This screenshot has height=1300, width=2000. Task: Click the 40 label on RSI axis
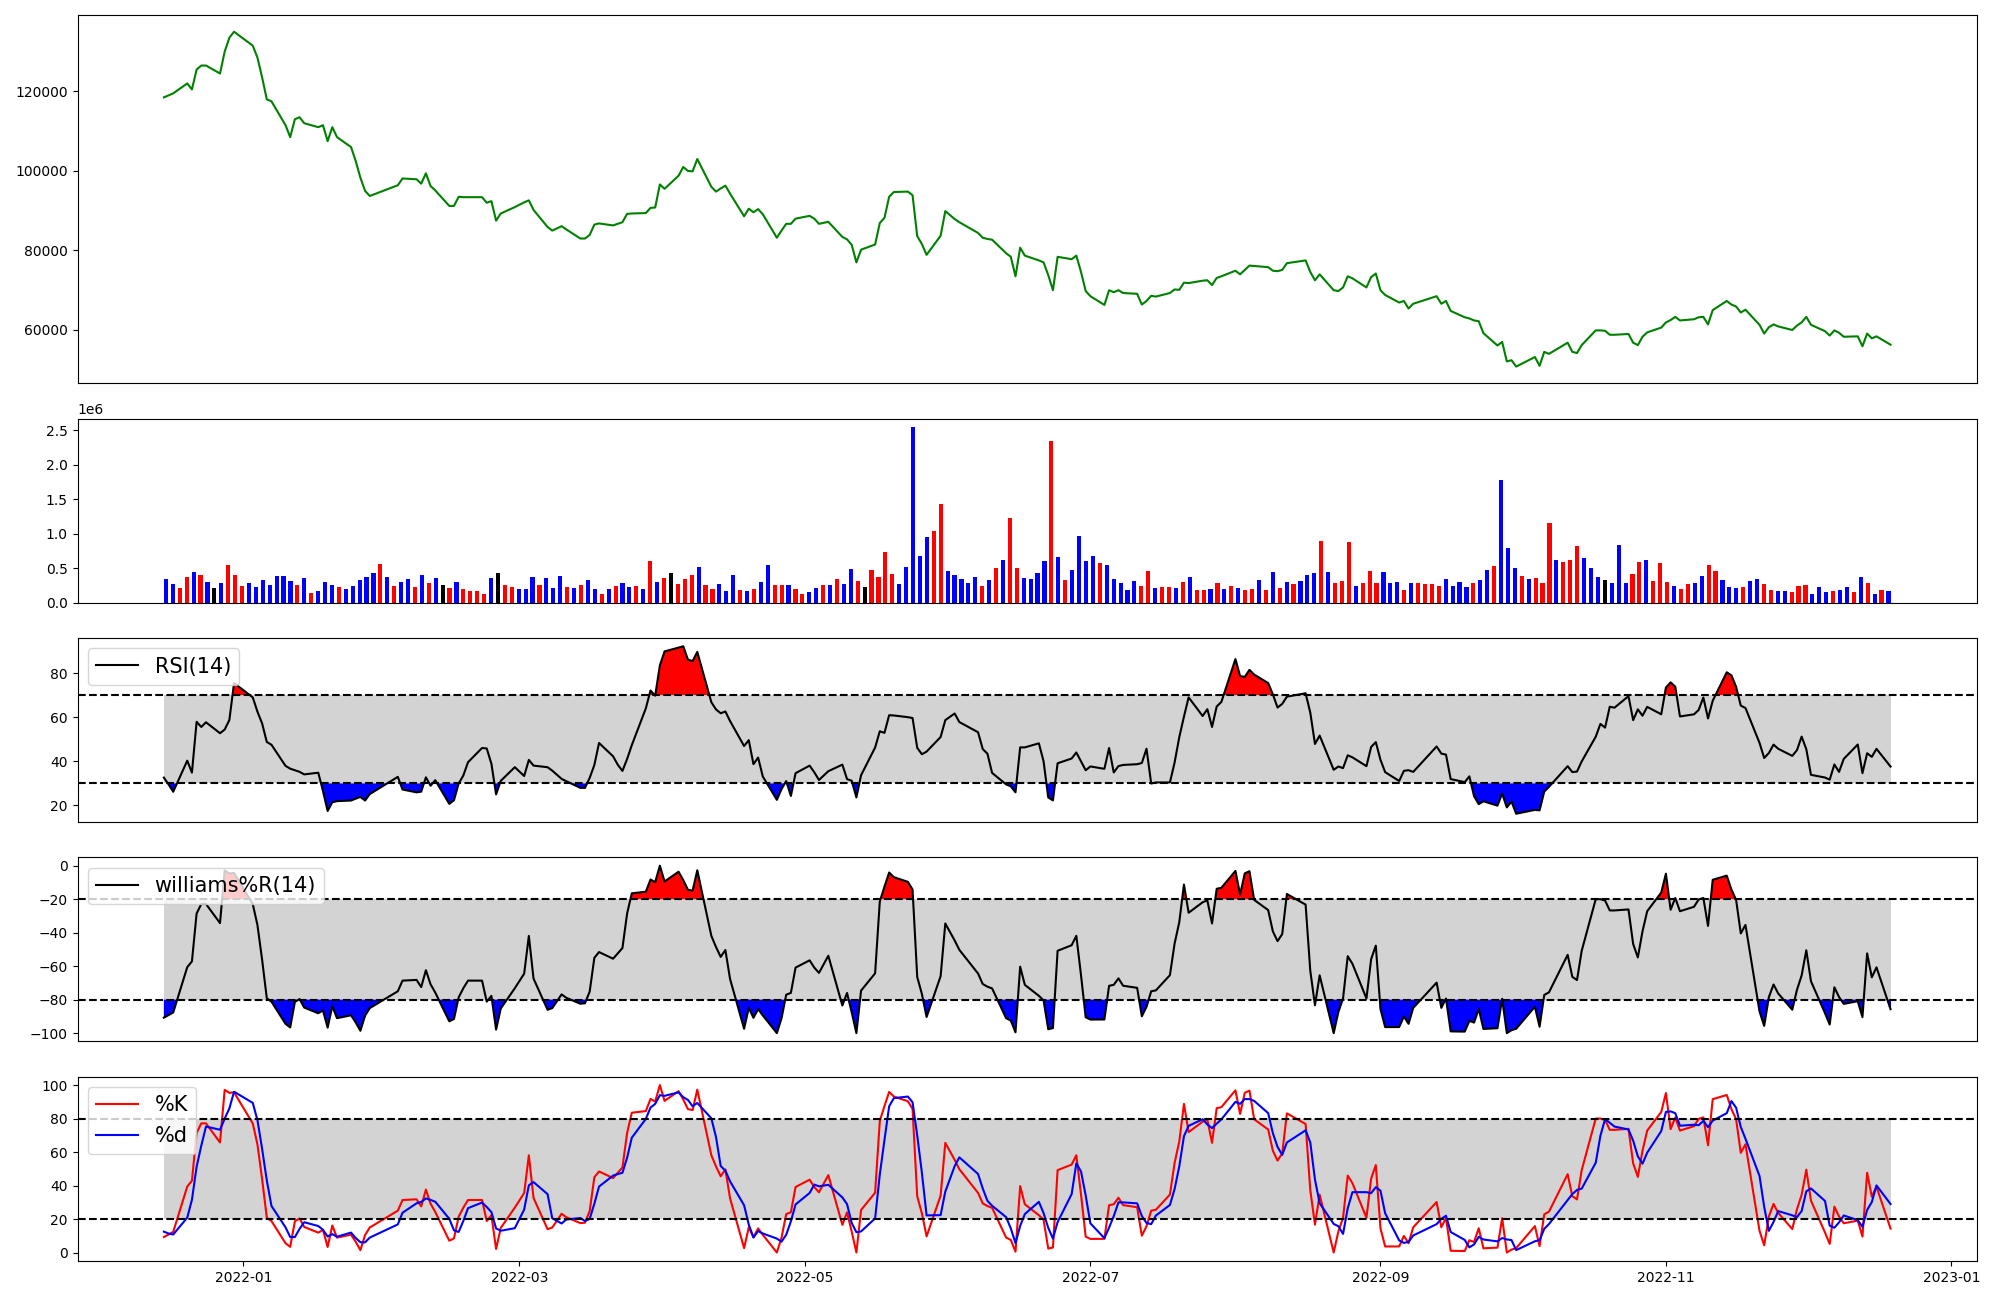pos(60,762)
